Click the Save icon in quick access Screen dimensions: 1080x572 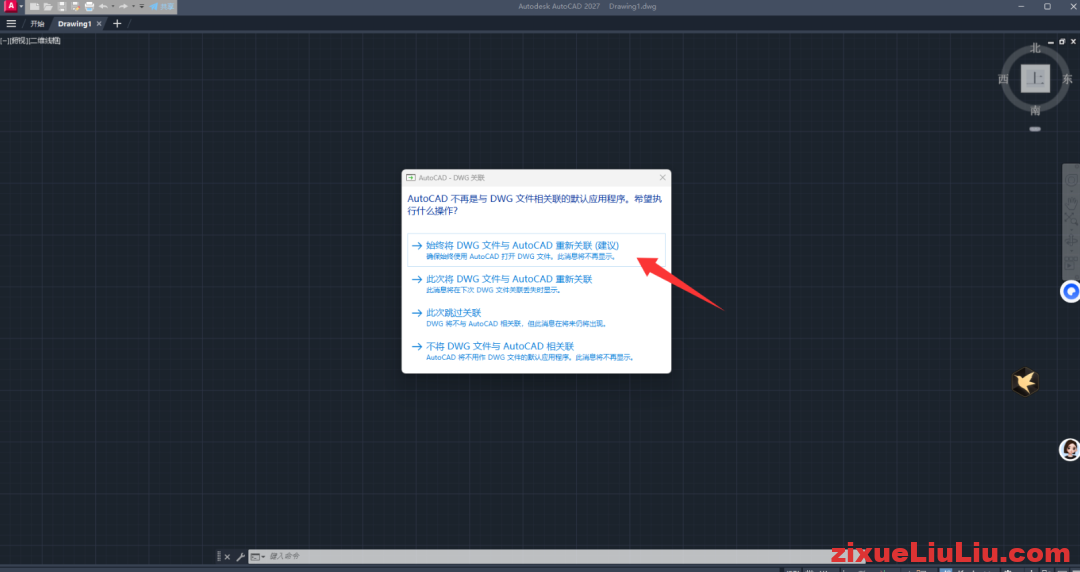[62, 6]
